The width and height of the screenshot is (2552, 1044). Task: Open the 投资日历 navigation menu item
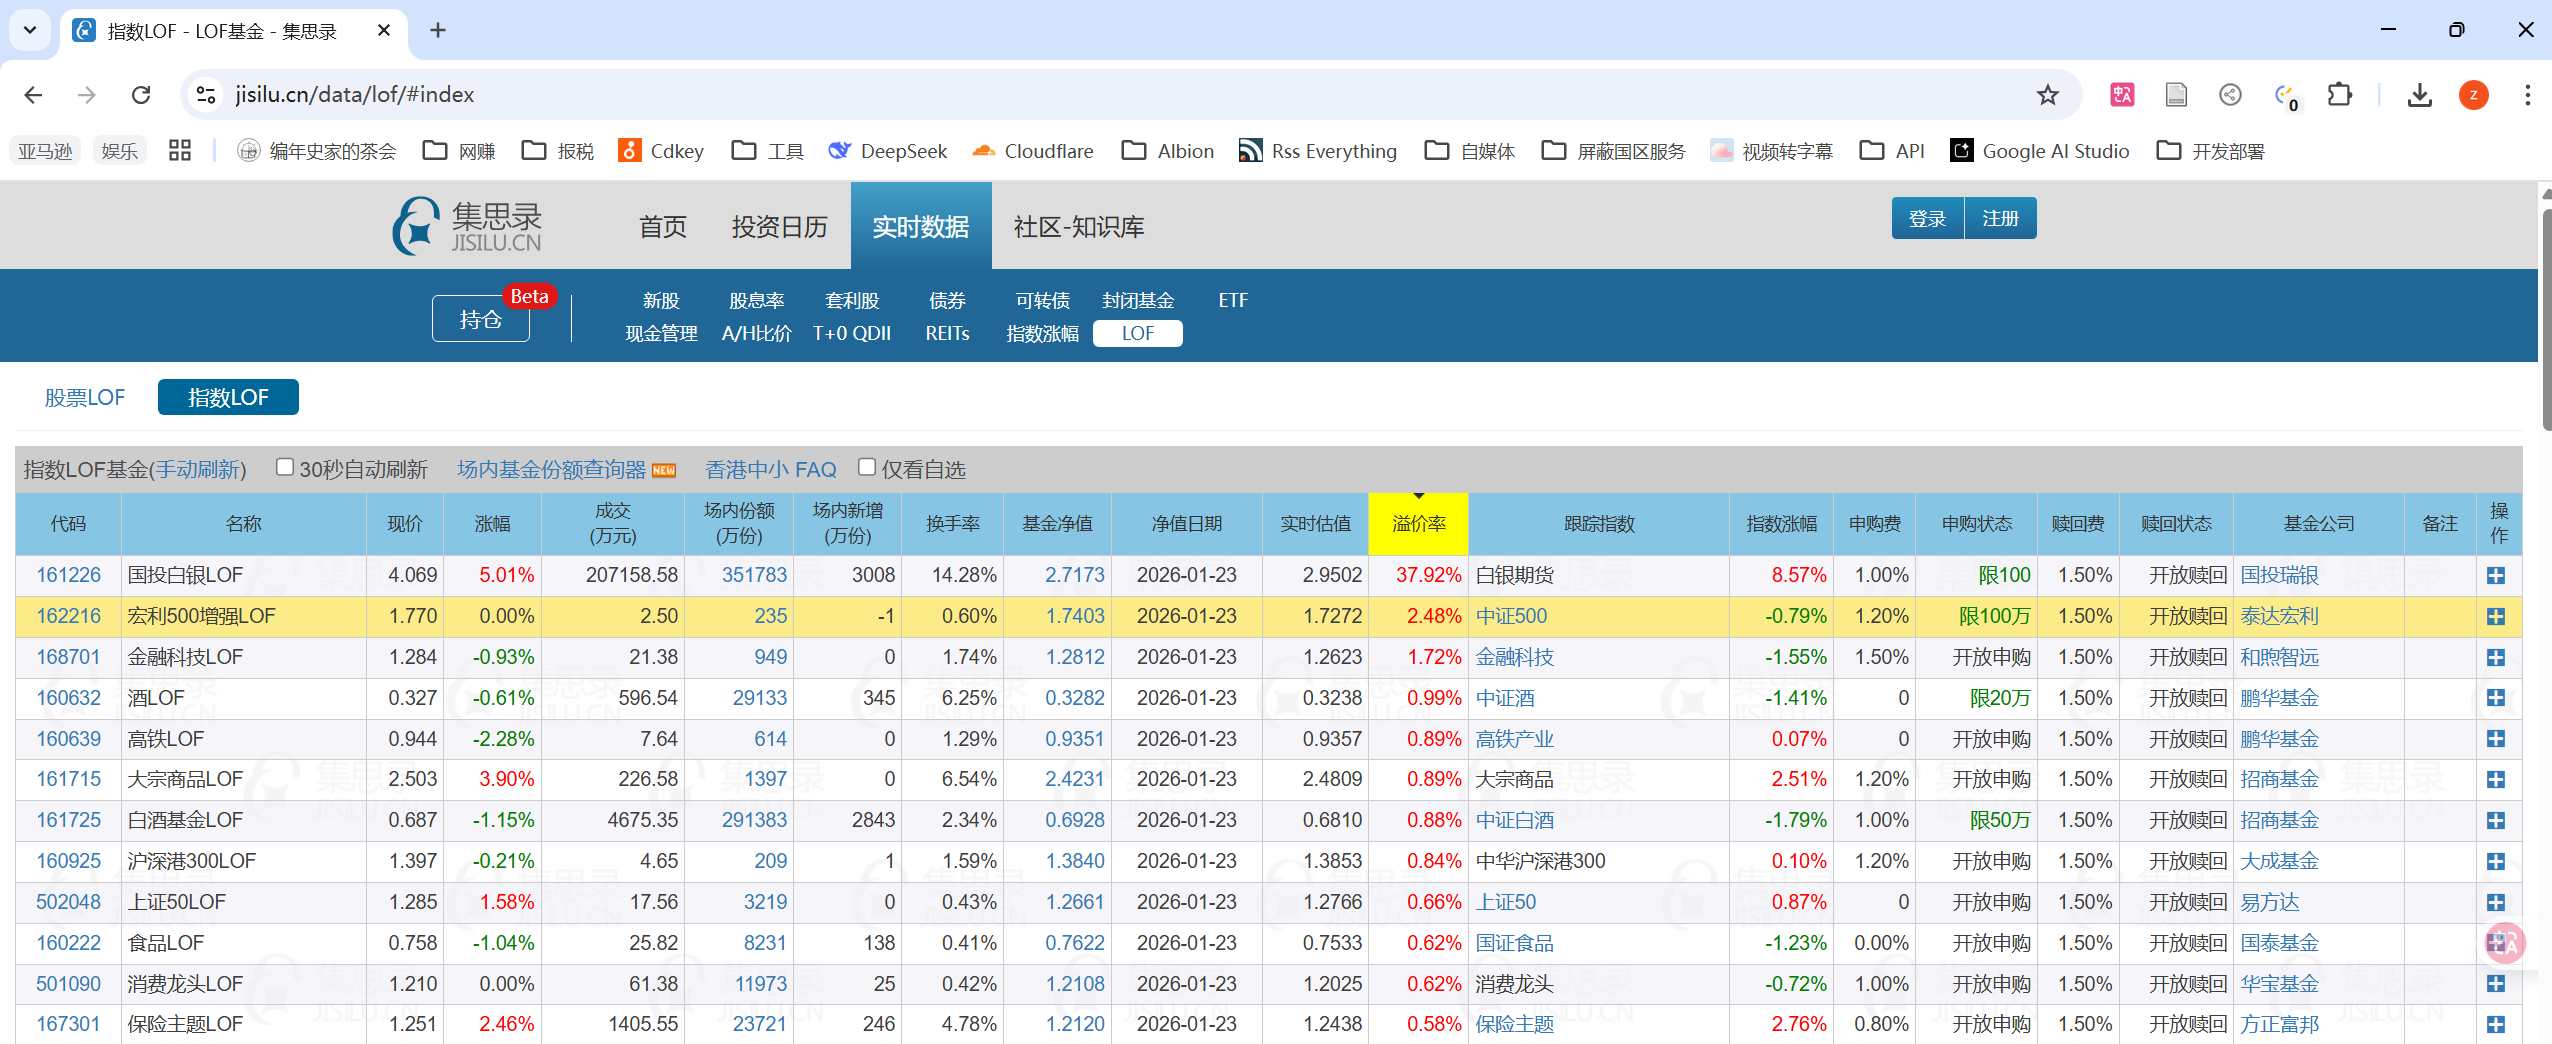tap(779, 227)
